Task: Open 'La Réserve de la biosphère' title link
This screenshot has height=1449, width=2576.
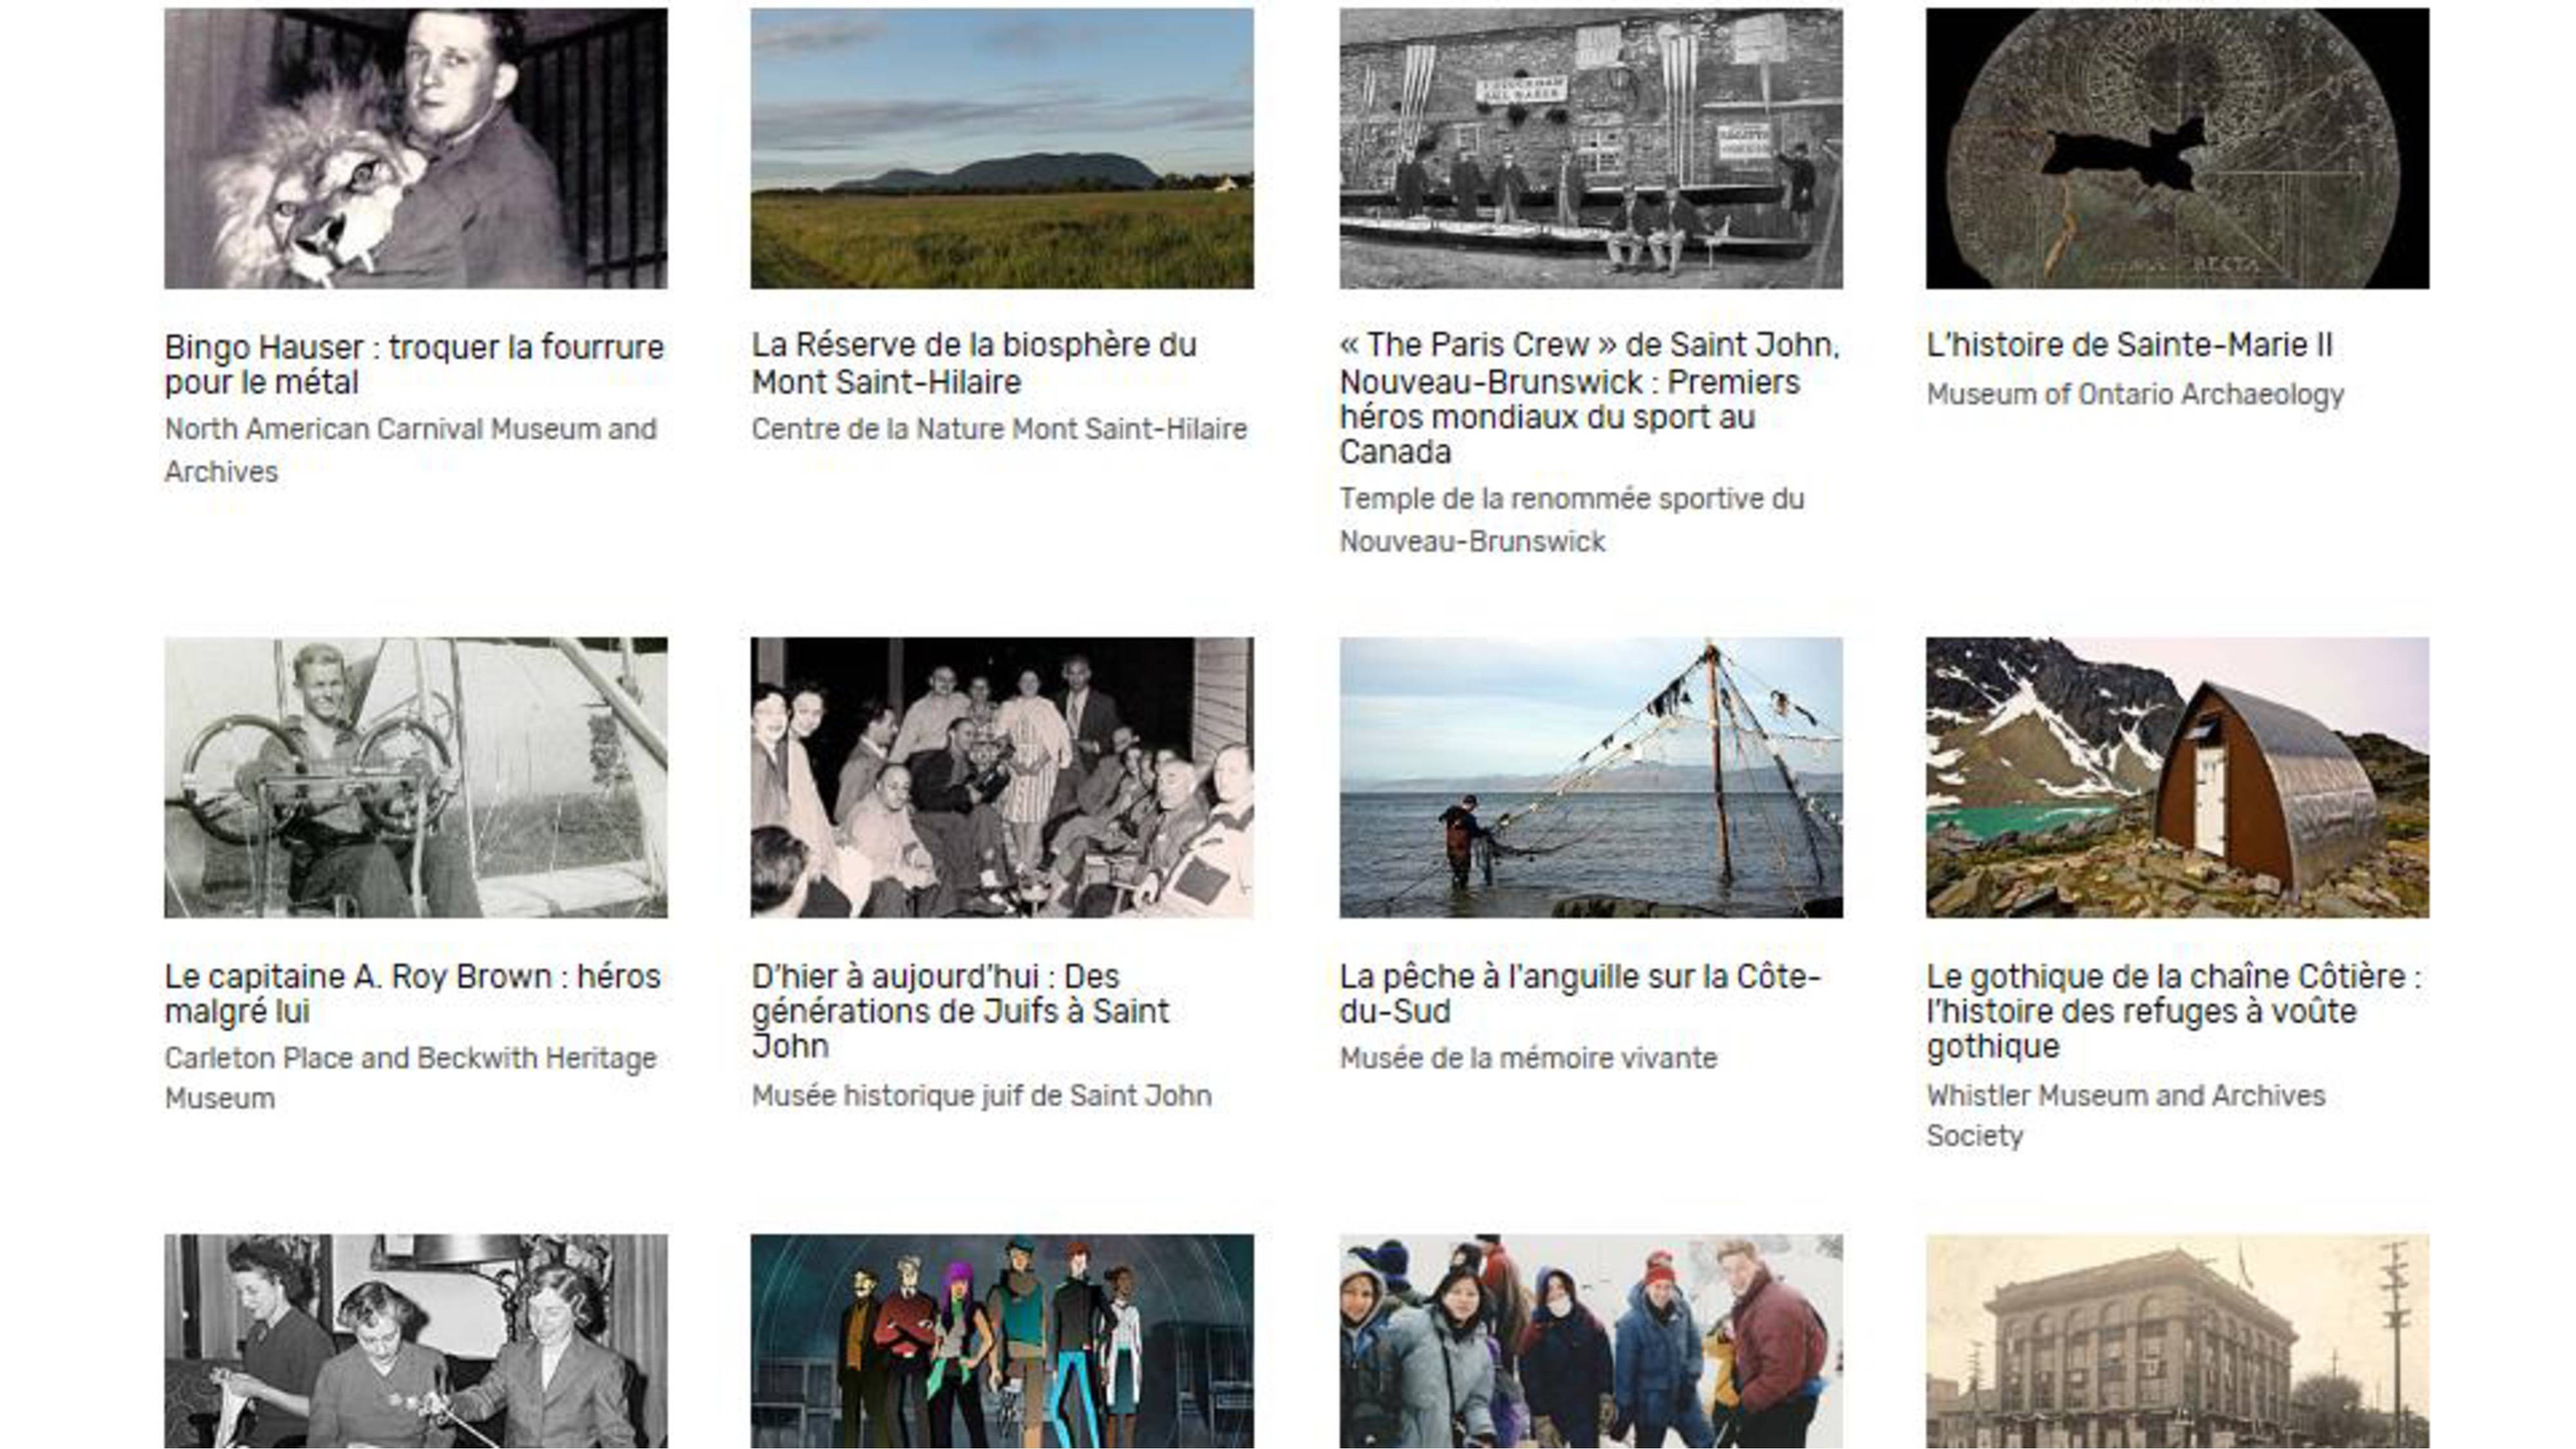Action: click(974, 363)
